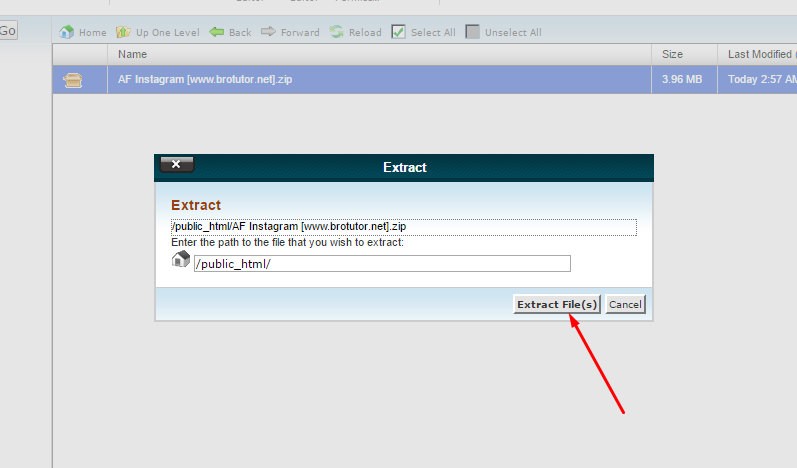Screen dimensions: 797x468
Task: Click the extract path input field
Action: [382, 263]
